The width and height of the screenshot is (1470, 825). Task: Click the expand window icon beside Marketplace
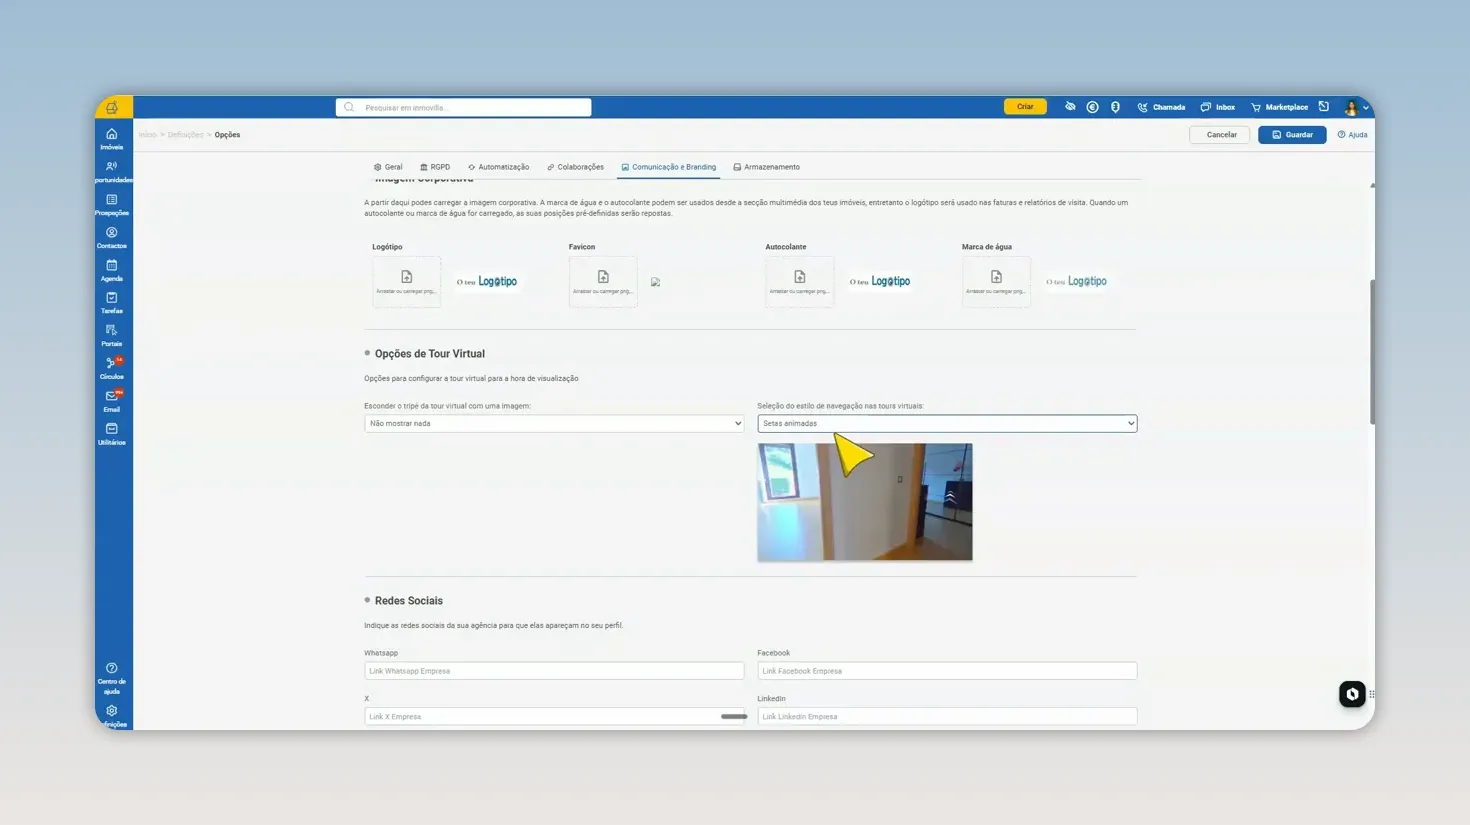(1324, 107)
